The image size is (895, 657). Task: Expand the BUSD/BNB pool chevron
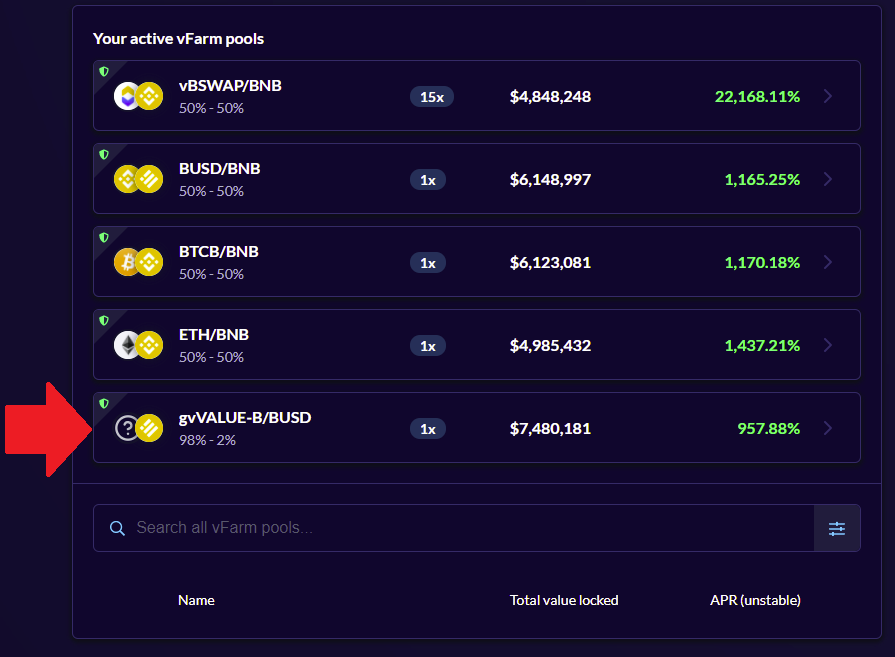pyautogui.click(x=827, y=179)
